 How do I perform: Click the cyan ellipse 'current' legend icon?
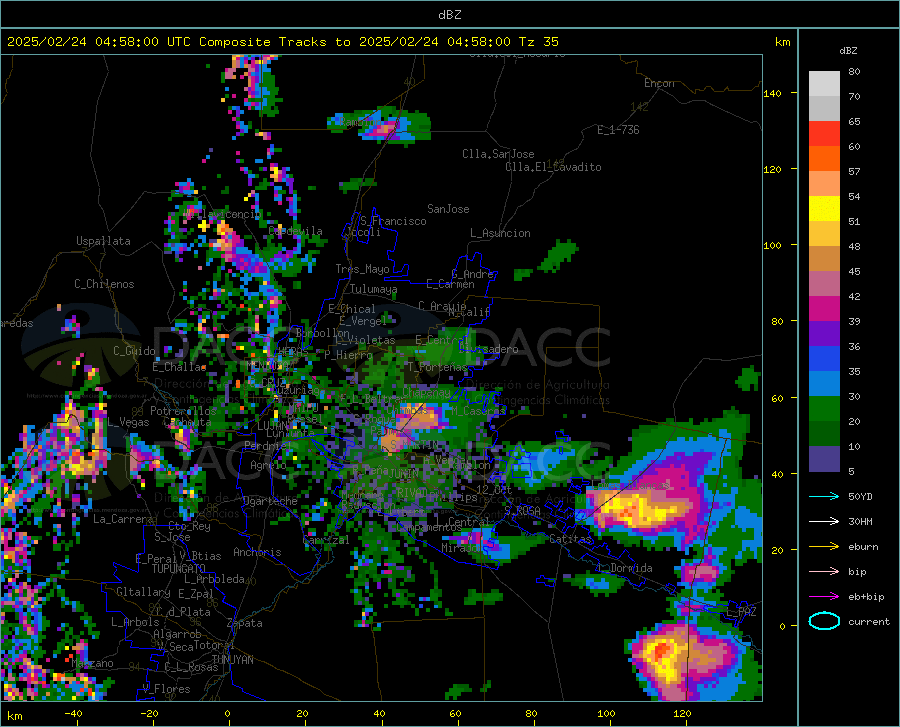tap(824, 621)
